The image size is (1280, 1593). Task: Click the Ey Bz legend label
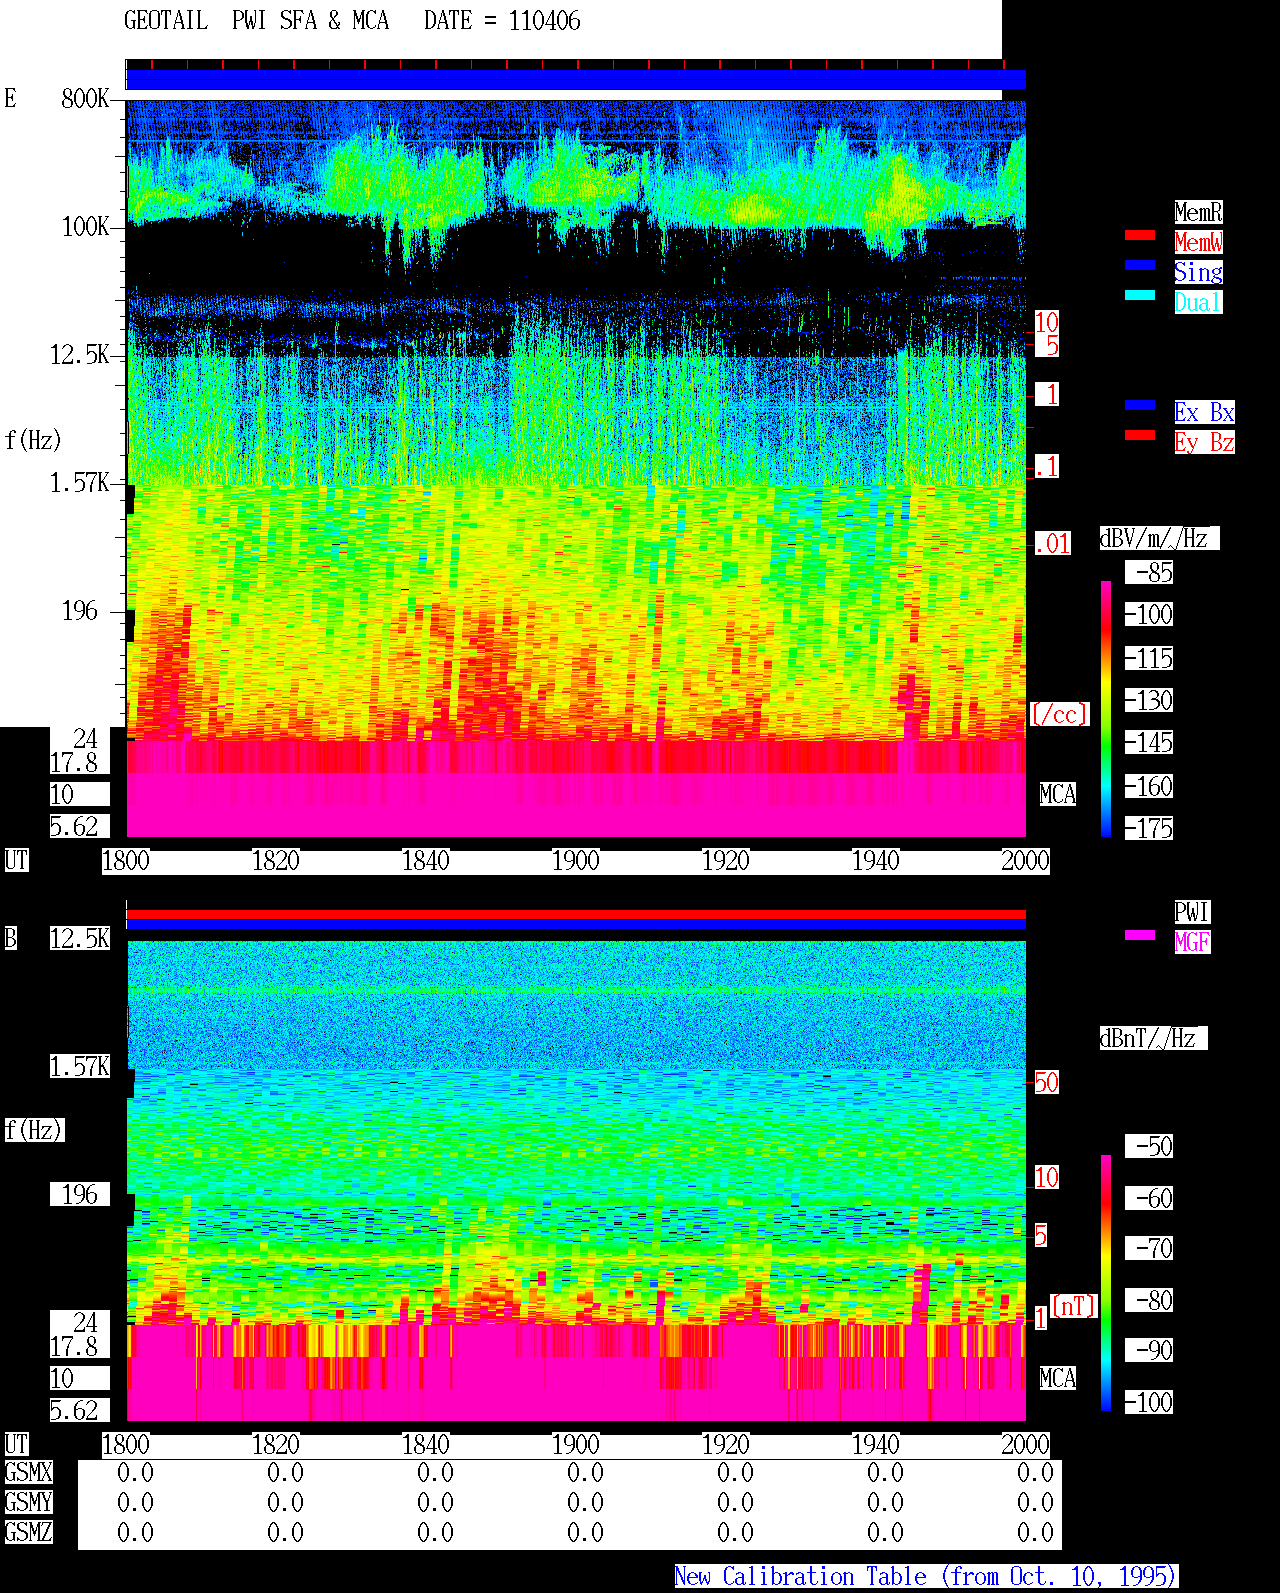point(1204,442)
